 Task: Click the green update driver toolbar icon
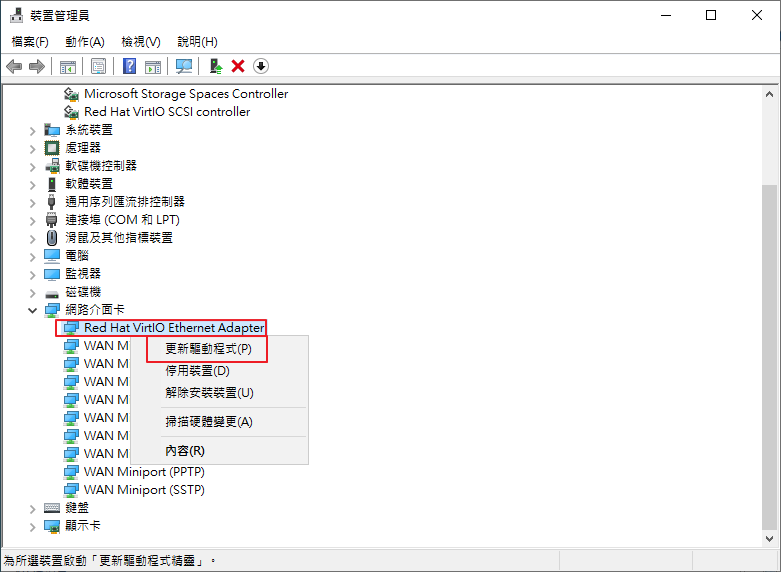pyautogui.click(x=215, y=66)
